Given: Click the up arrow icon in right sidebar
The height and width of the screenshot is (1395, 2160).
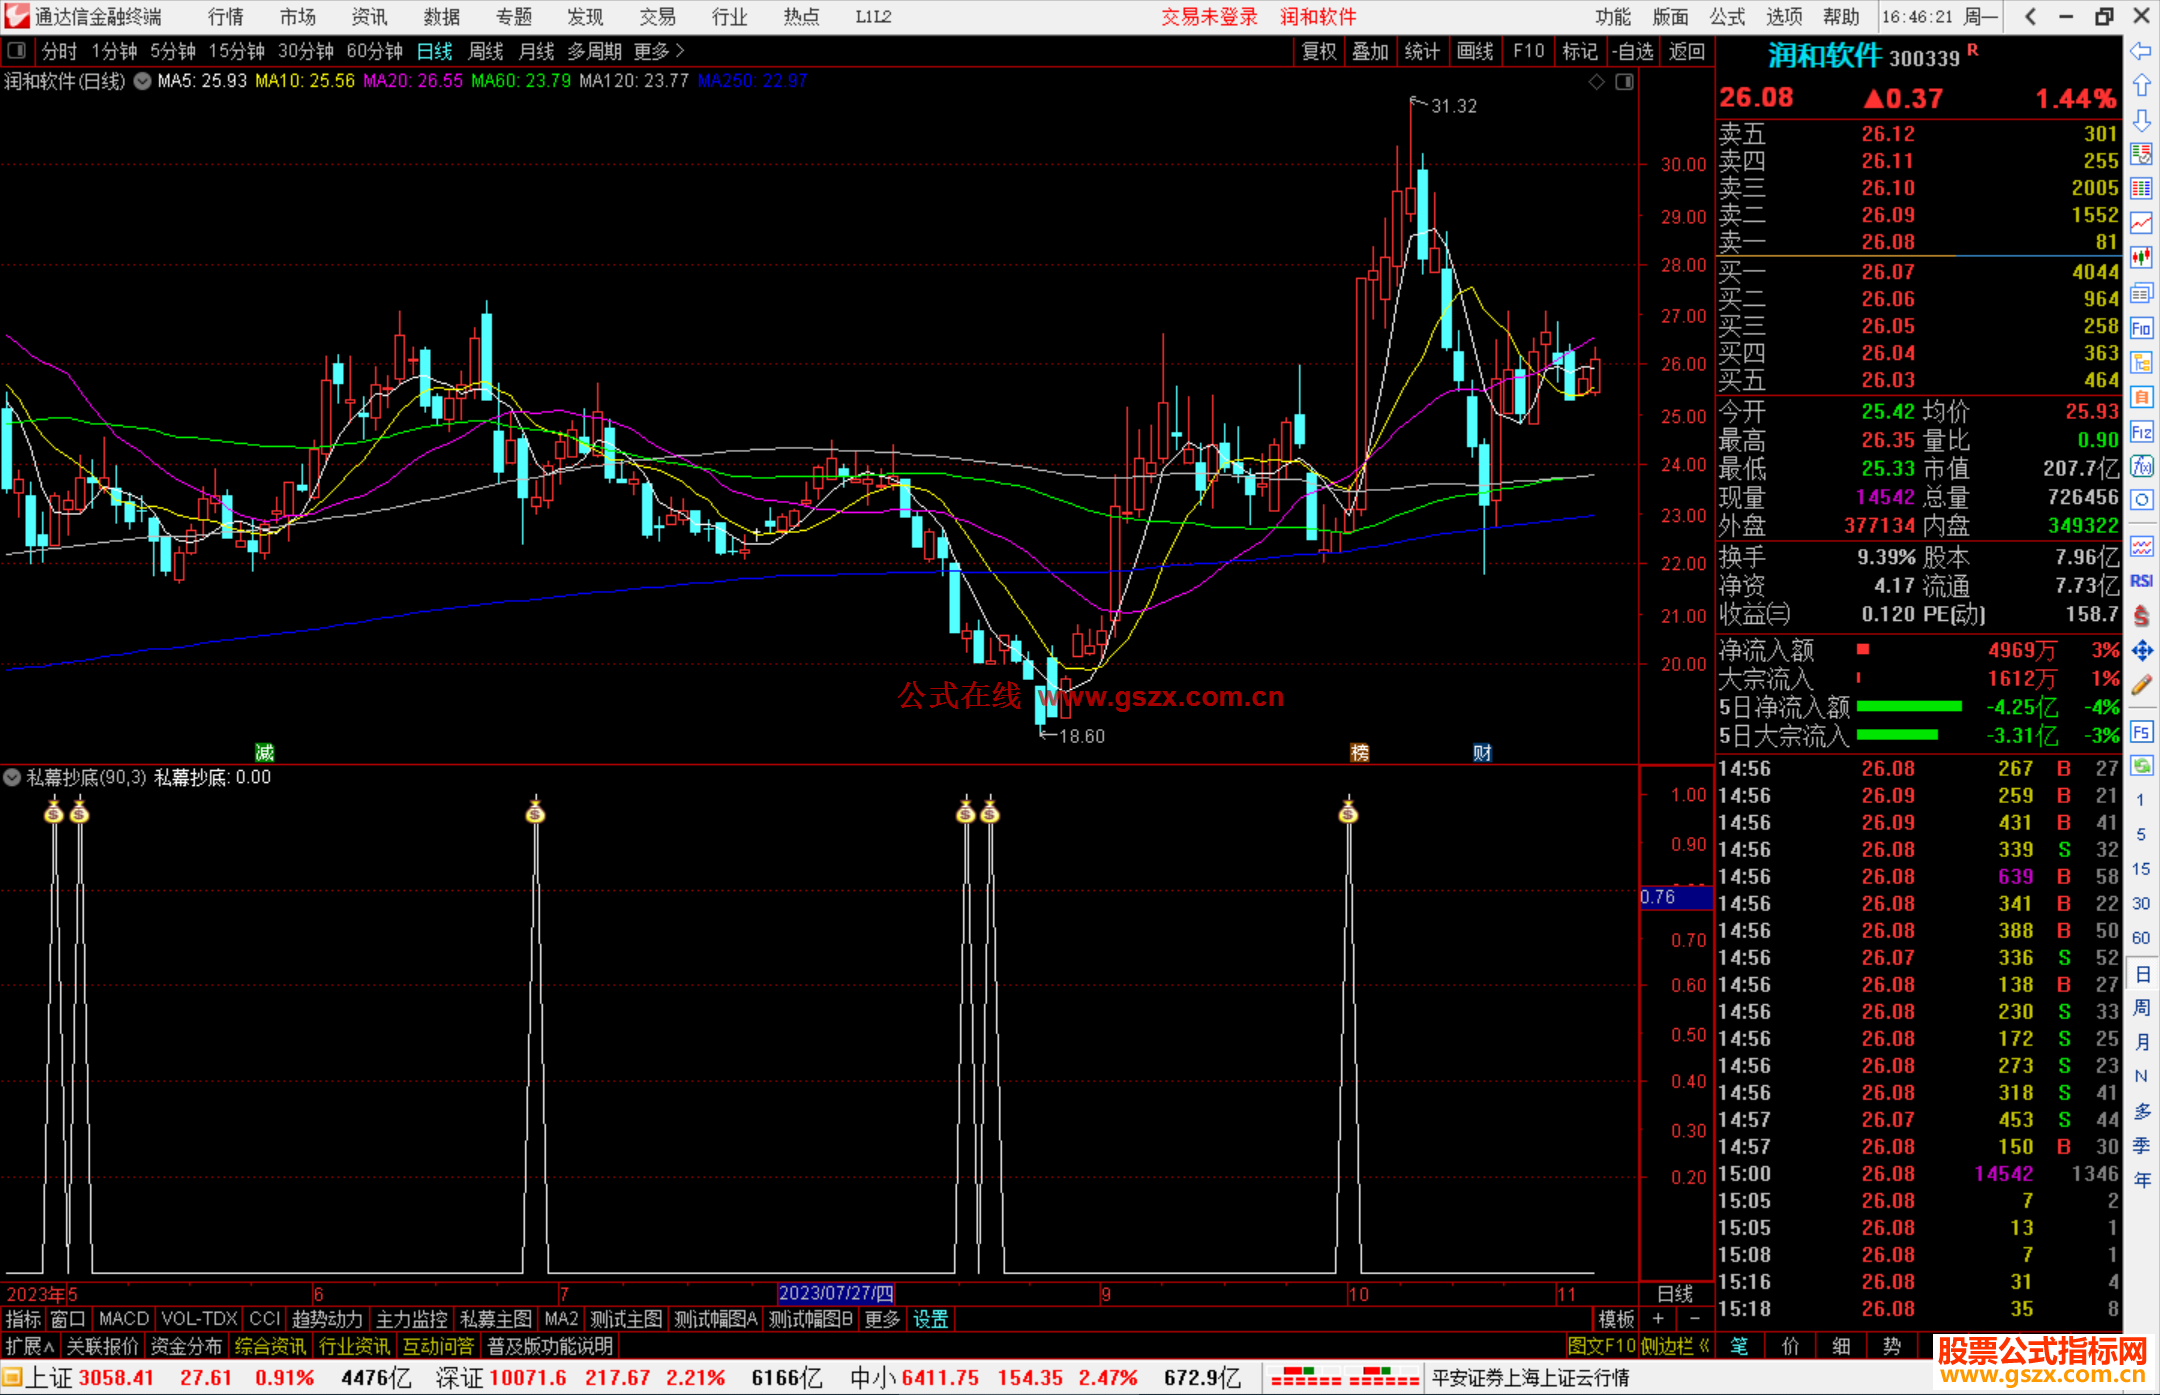Looking at the screenshot, I should click(x=2141, y=86).
